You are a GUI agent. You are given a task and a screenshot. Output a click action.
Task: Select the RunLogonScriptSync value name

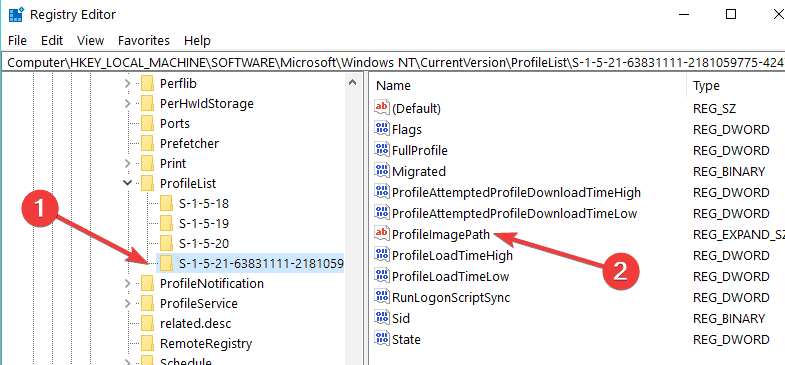point(451,298)
